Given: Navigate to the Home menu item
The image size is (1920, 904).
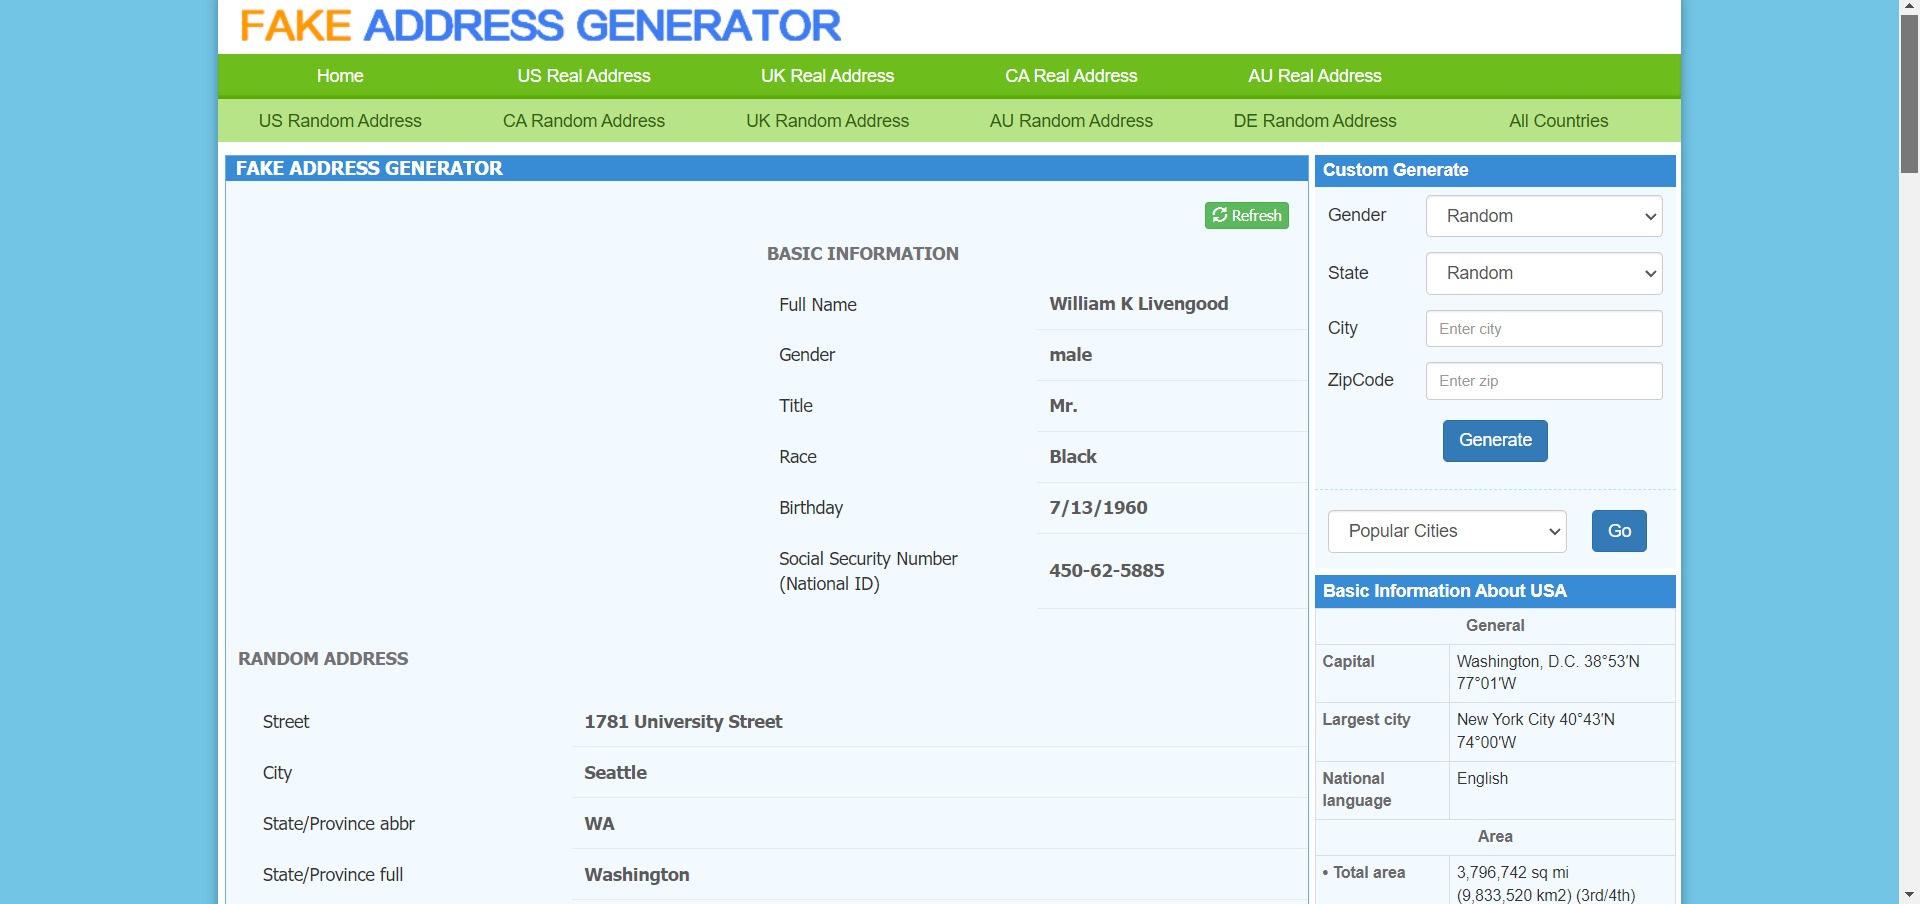Looking at the screenshot, I should point(339,75).
